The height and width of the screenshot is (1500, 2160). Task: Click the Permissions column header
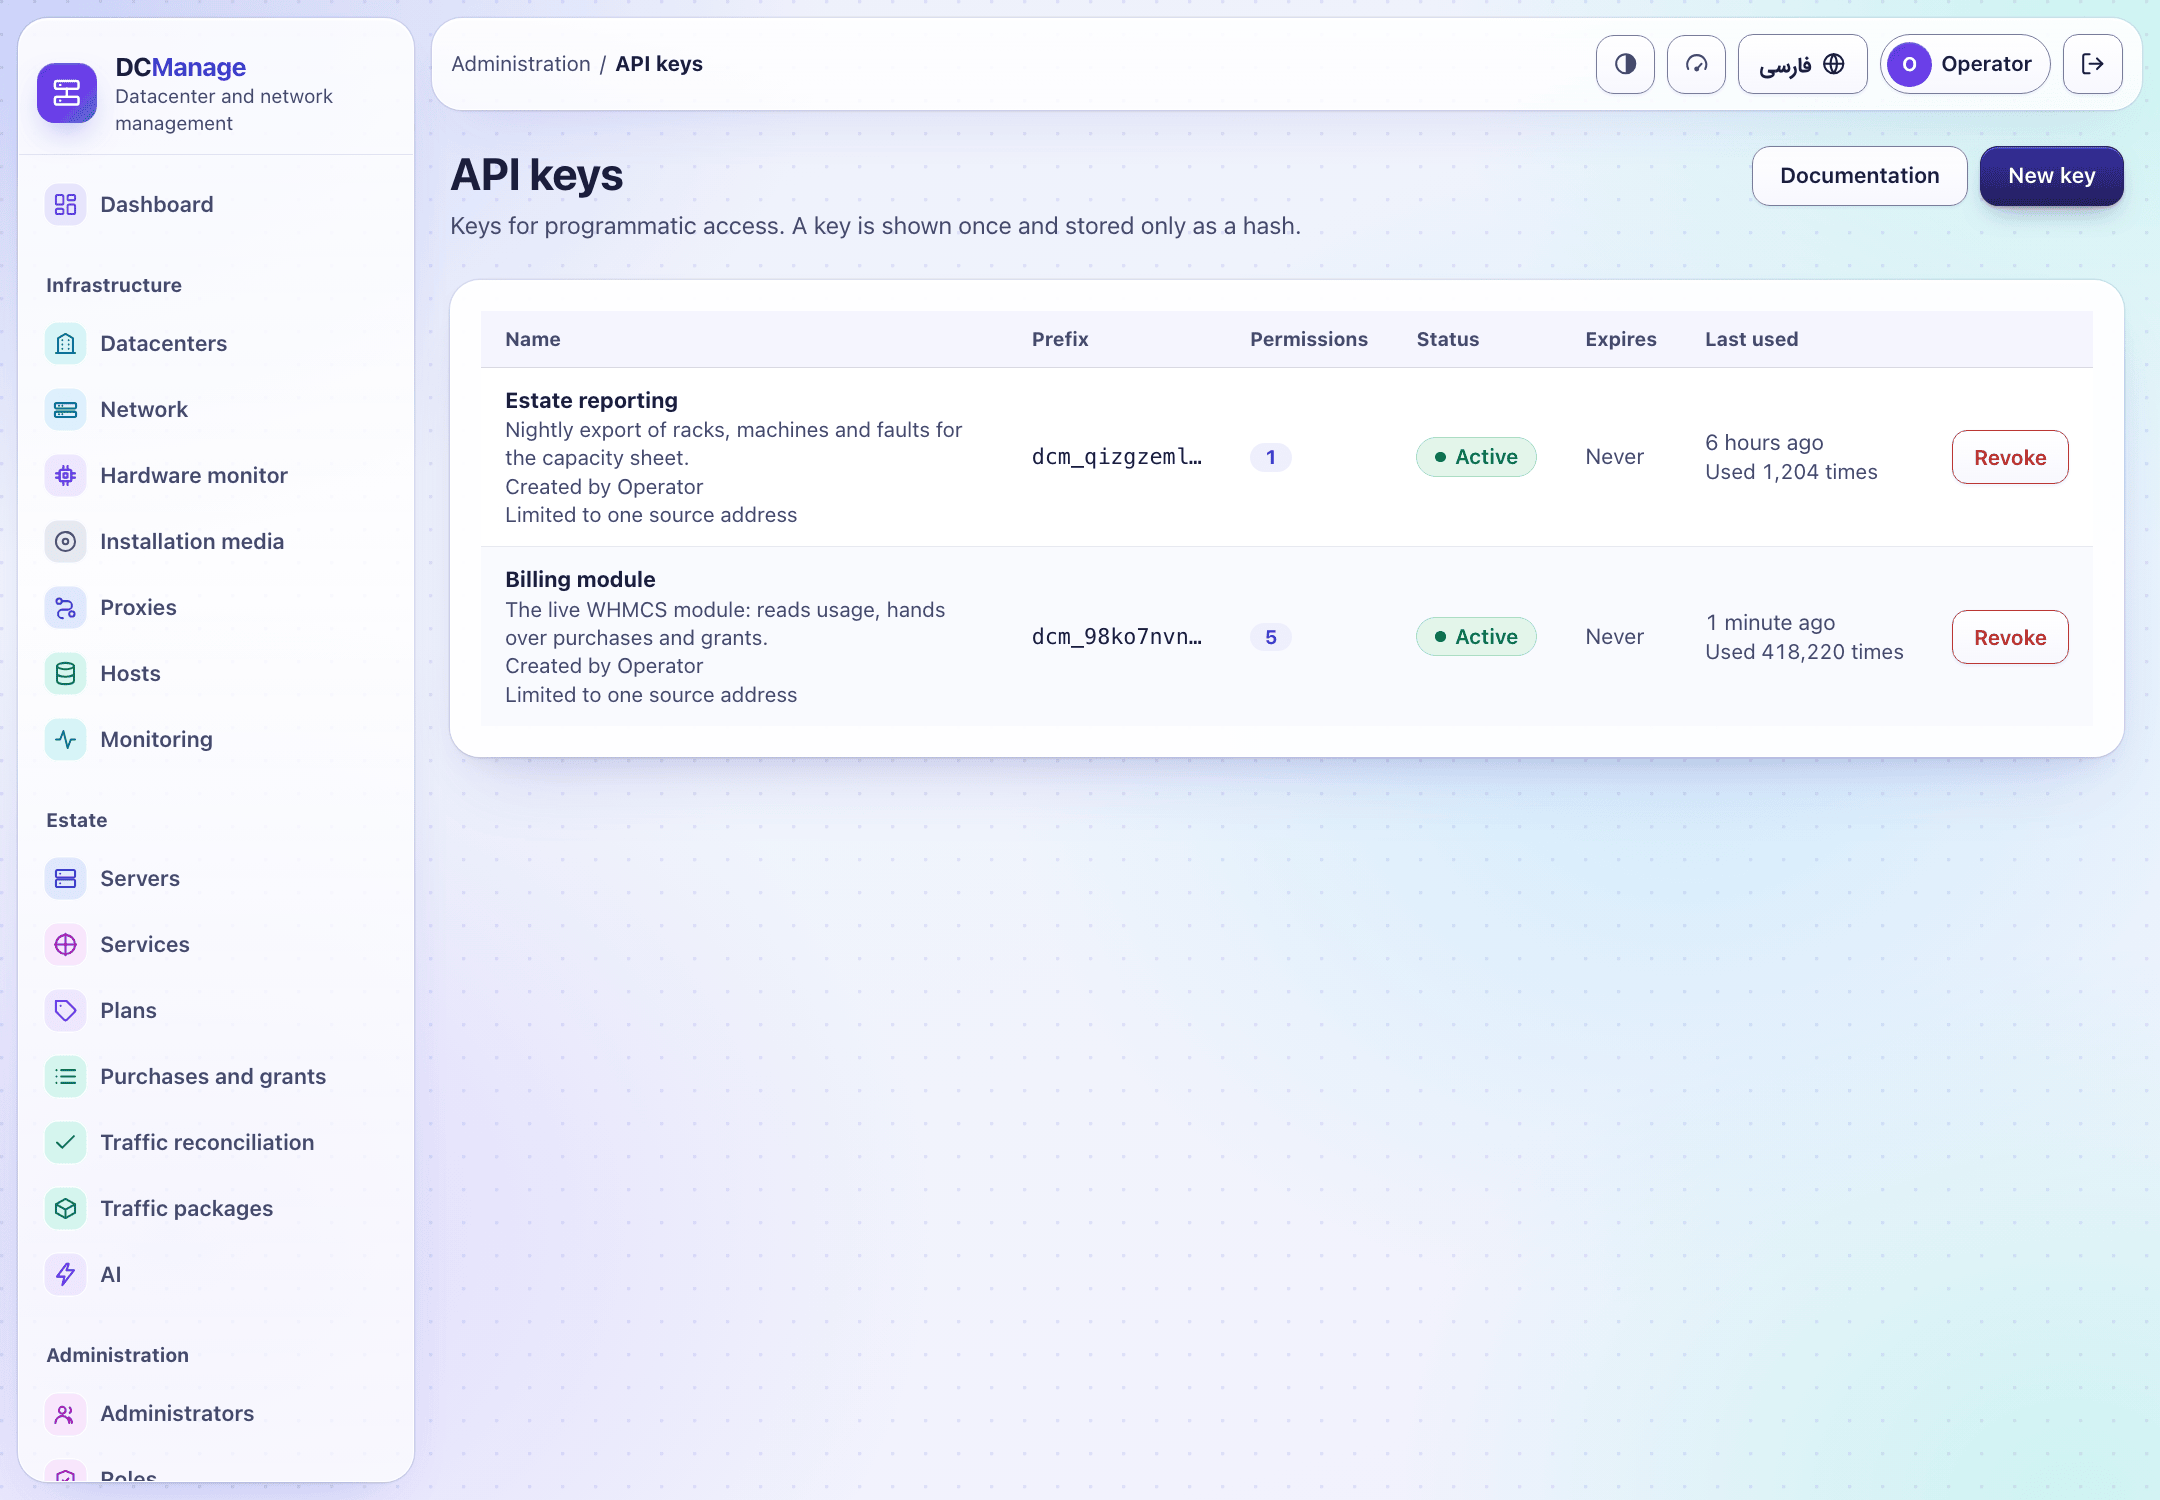pos(1308,340)
